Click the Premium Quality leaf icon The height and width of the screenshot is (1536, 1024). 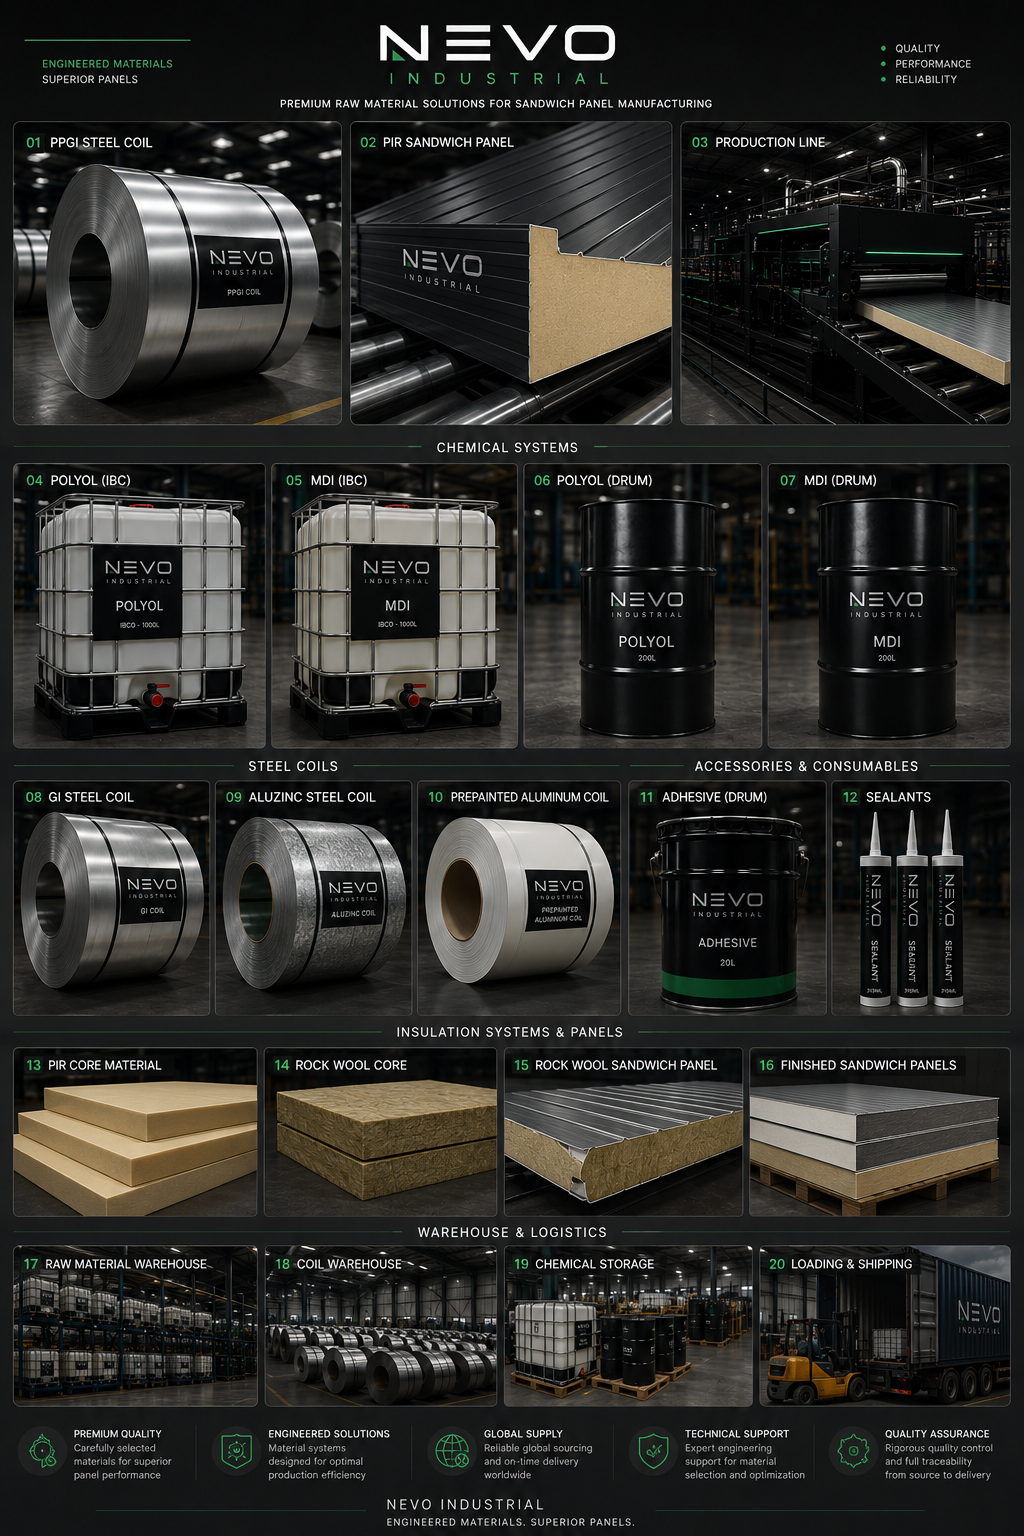41,1451
